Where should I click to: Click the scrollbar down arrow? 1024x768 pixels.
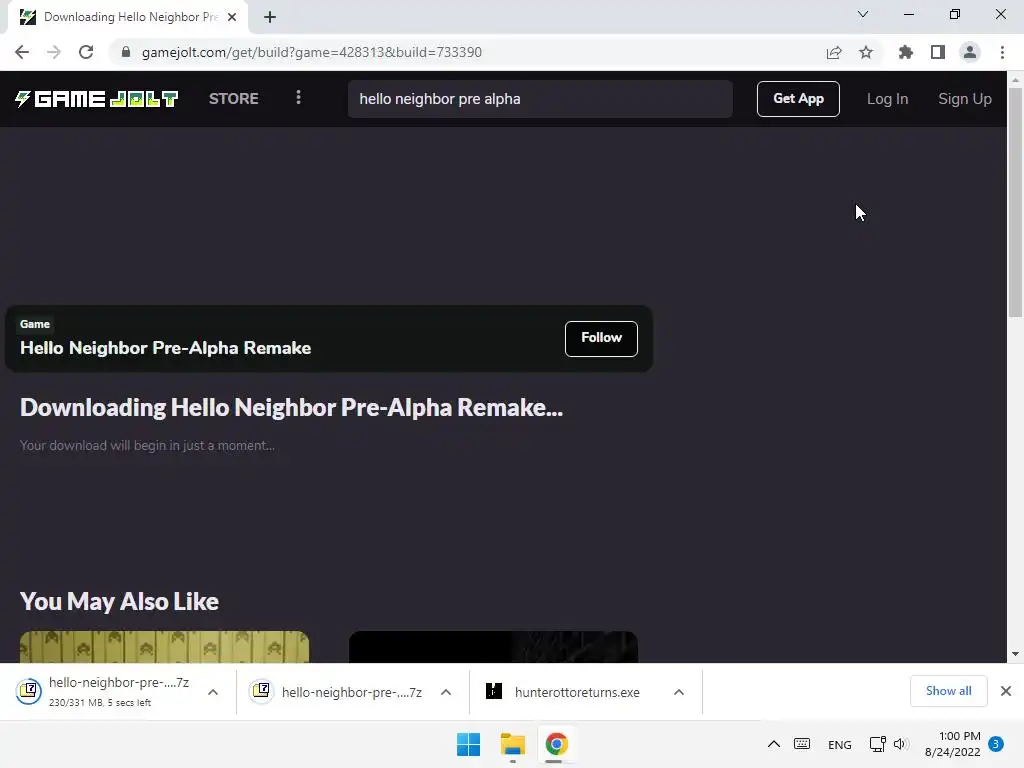pos(1015,654)
